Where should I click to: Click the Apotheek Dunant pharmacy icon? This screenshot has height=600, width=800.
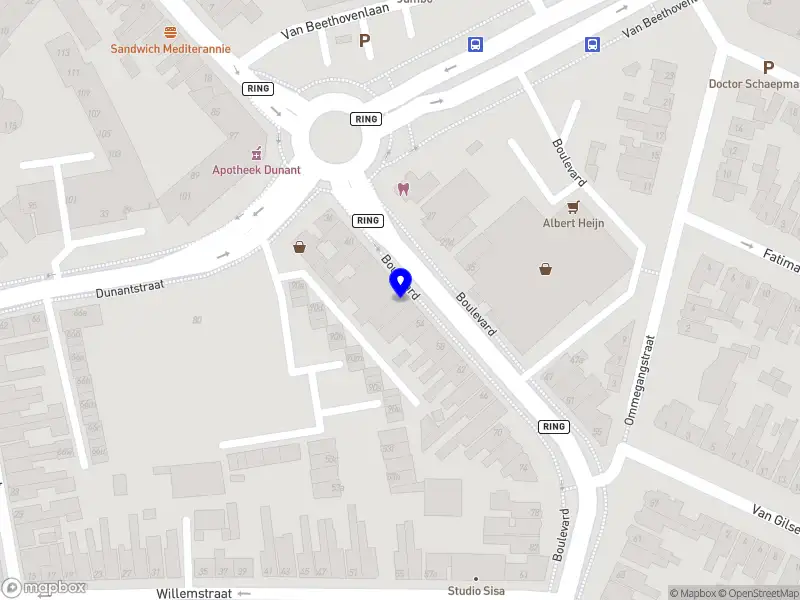point(256,153)
